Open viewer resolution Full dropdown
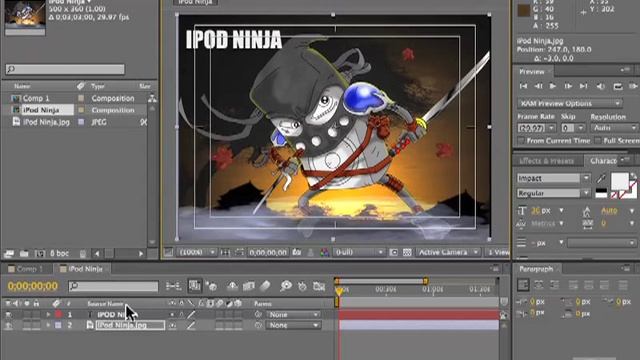 click(358, 253)
